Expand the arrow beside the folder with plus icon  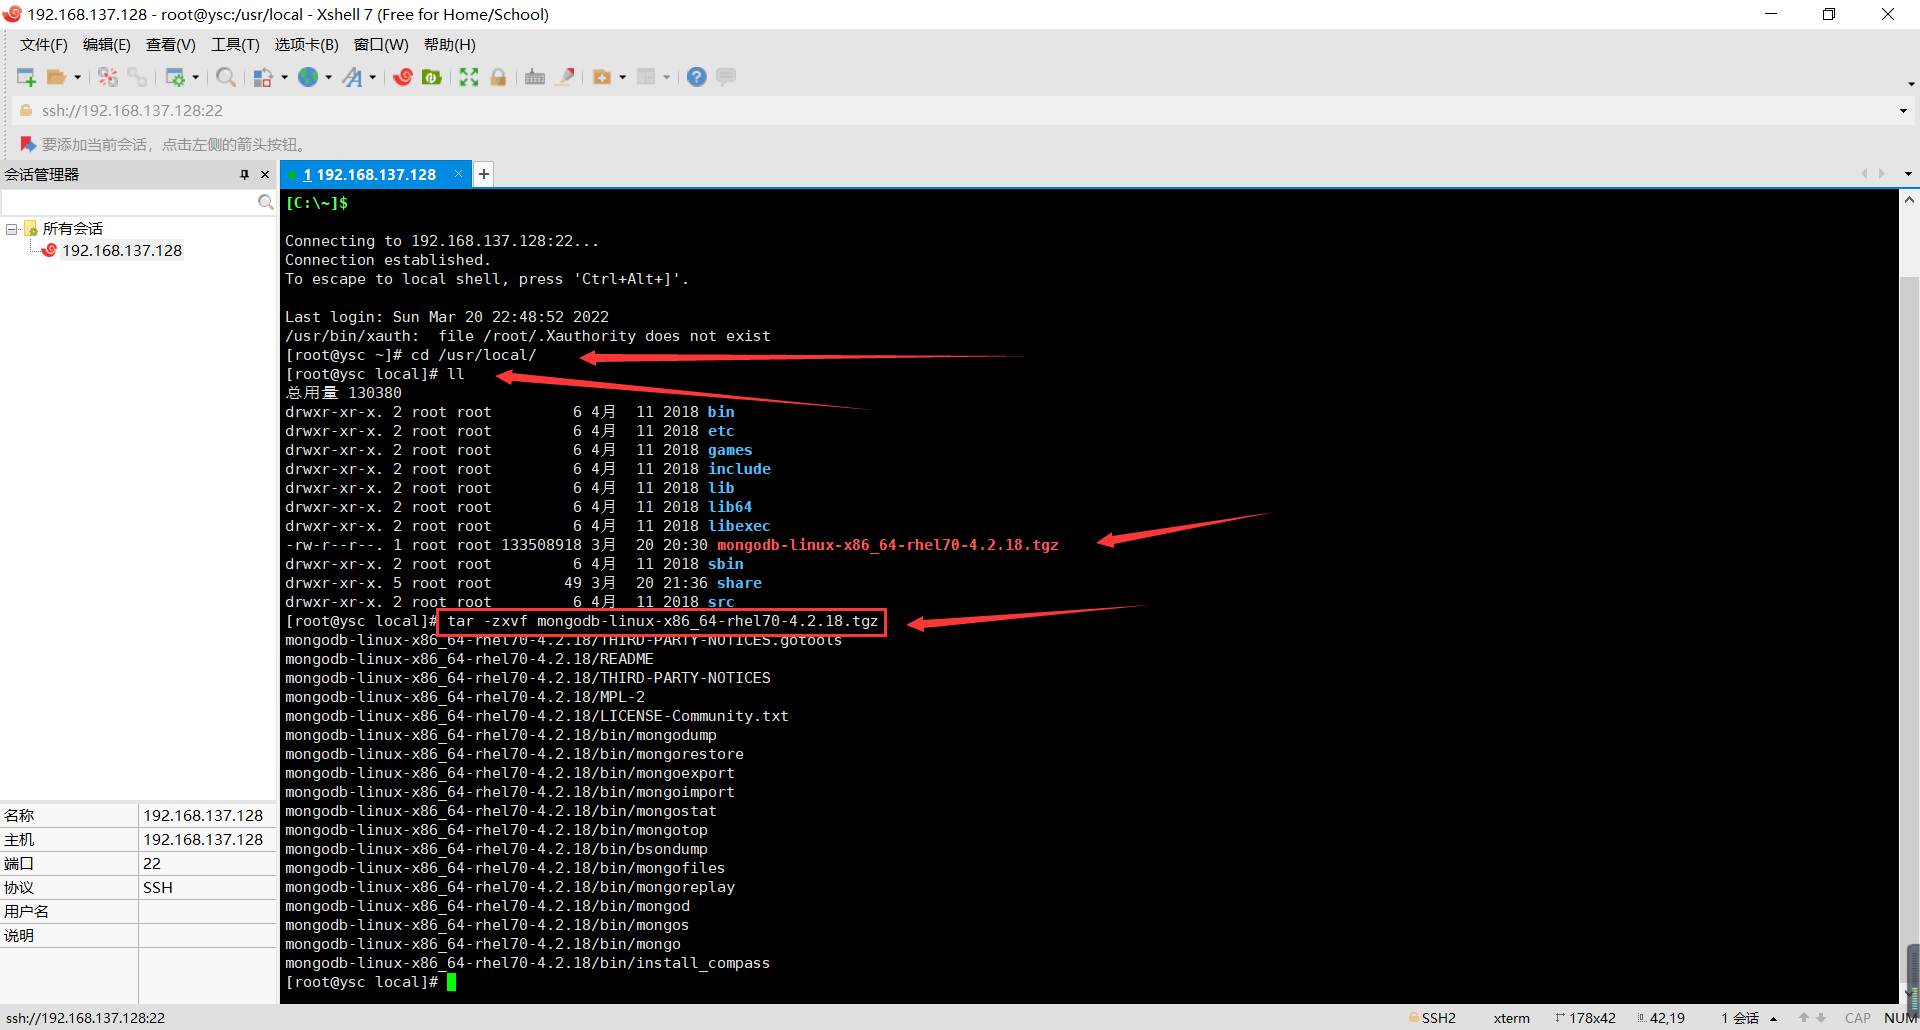(622, 77)
